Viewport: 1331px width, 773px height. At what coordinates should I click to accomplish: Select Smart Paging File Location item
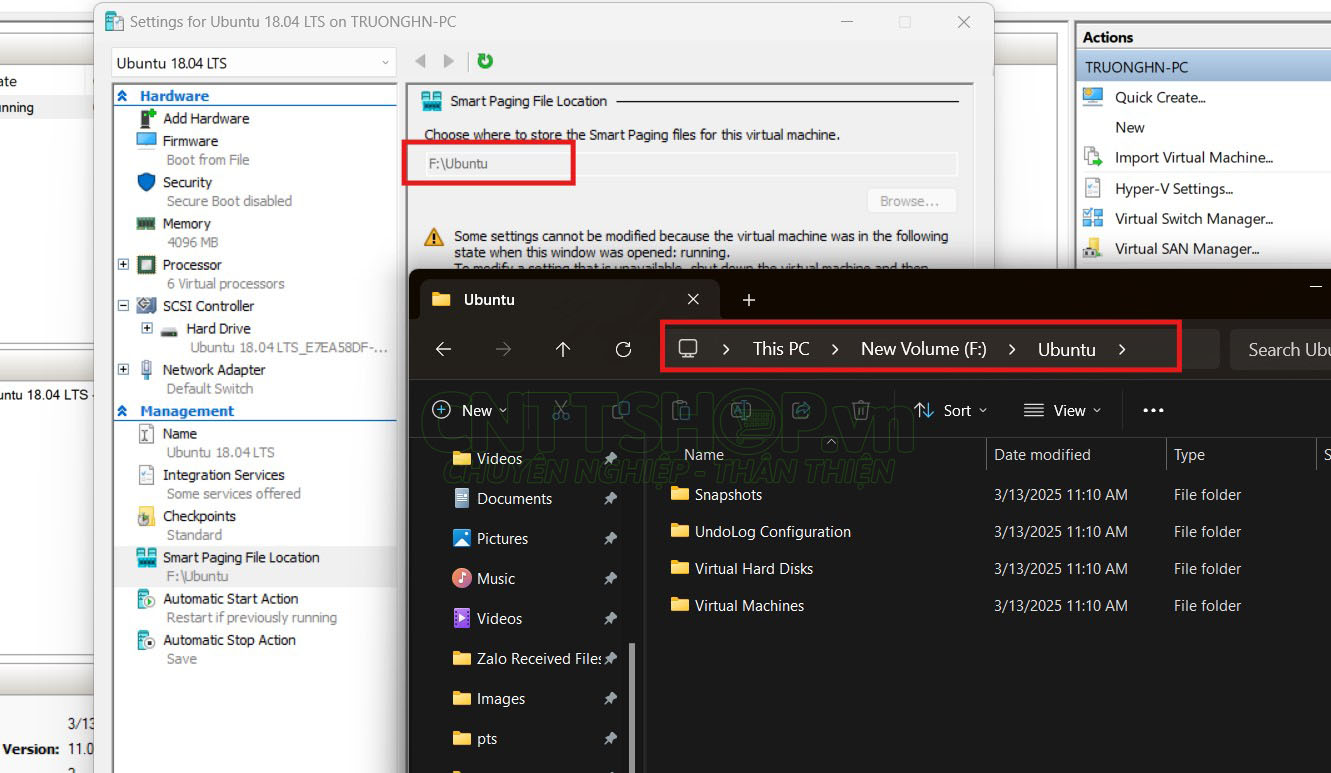point(241,557)
